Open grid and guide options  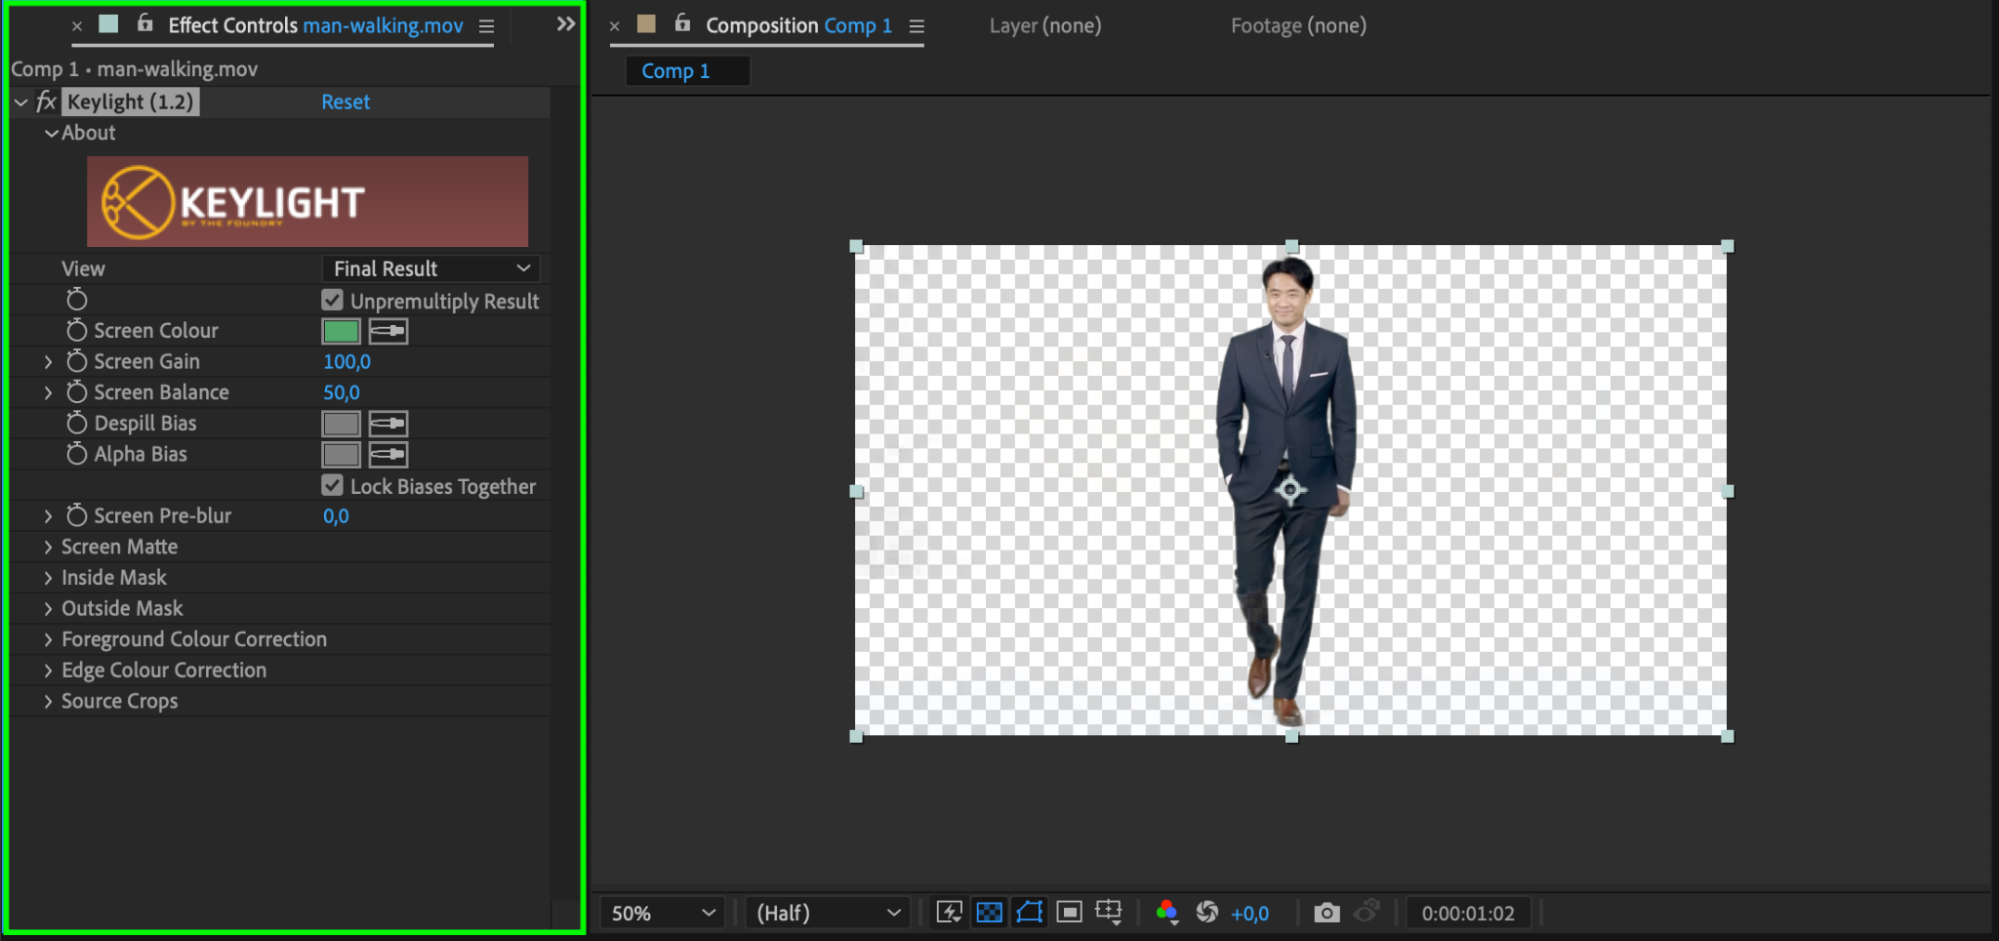(1109, 912)
